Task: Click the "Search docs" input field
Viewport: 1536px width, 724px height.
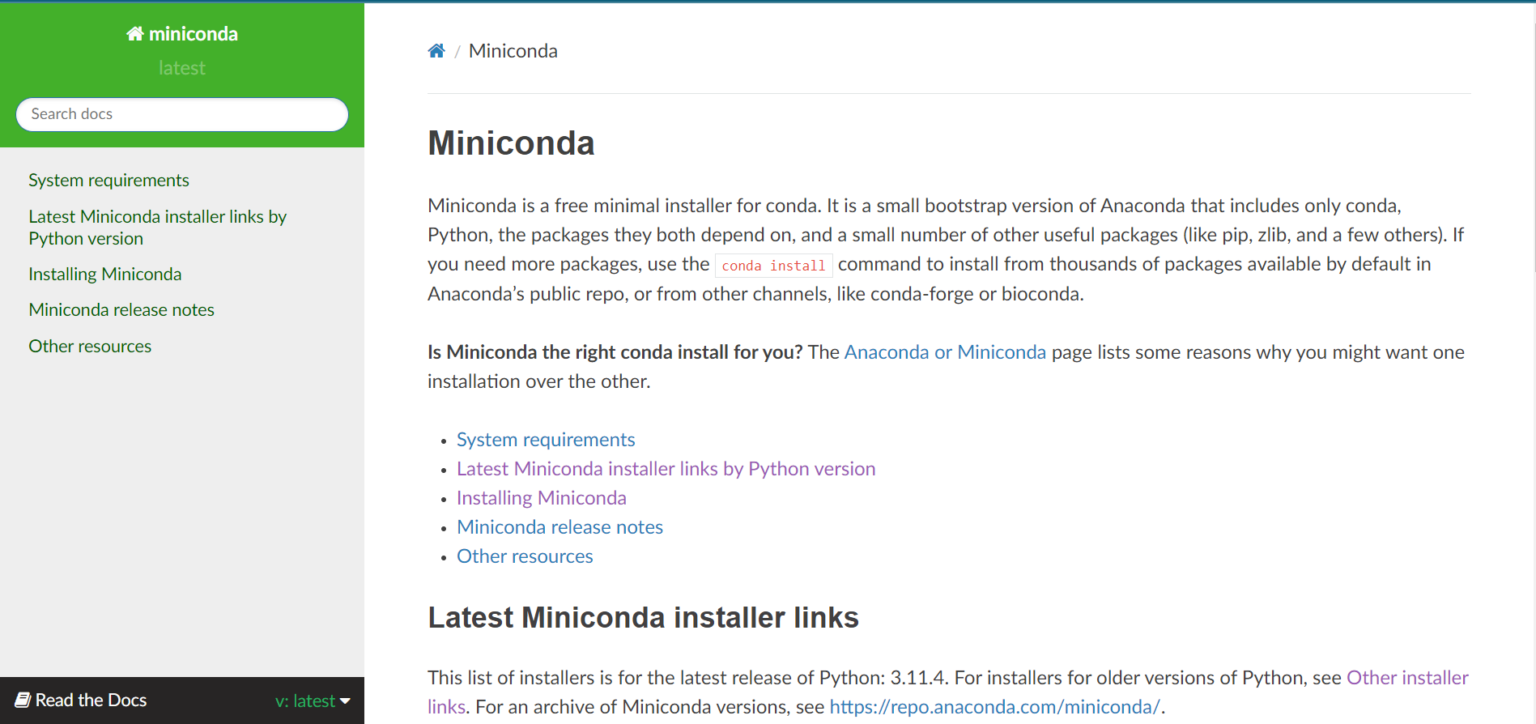Action: click(x=181, y=114)
